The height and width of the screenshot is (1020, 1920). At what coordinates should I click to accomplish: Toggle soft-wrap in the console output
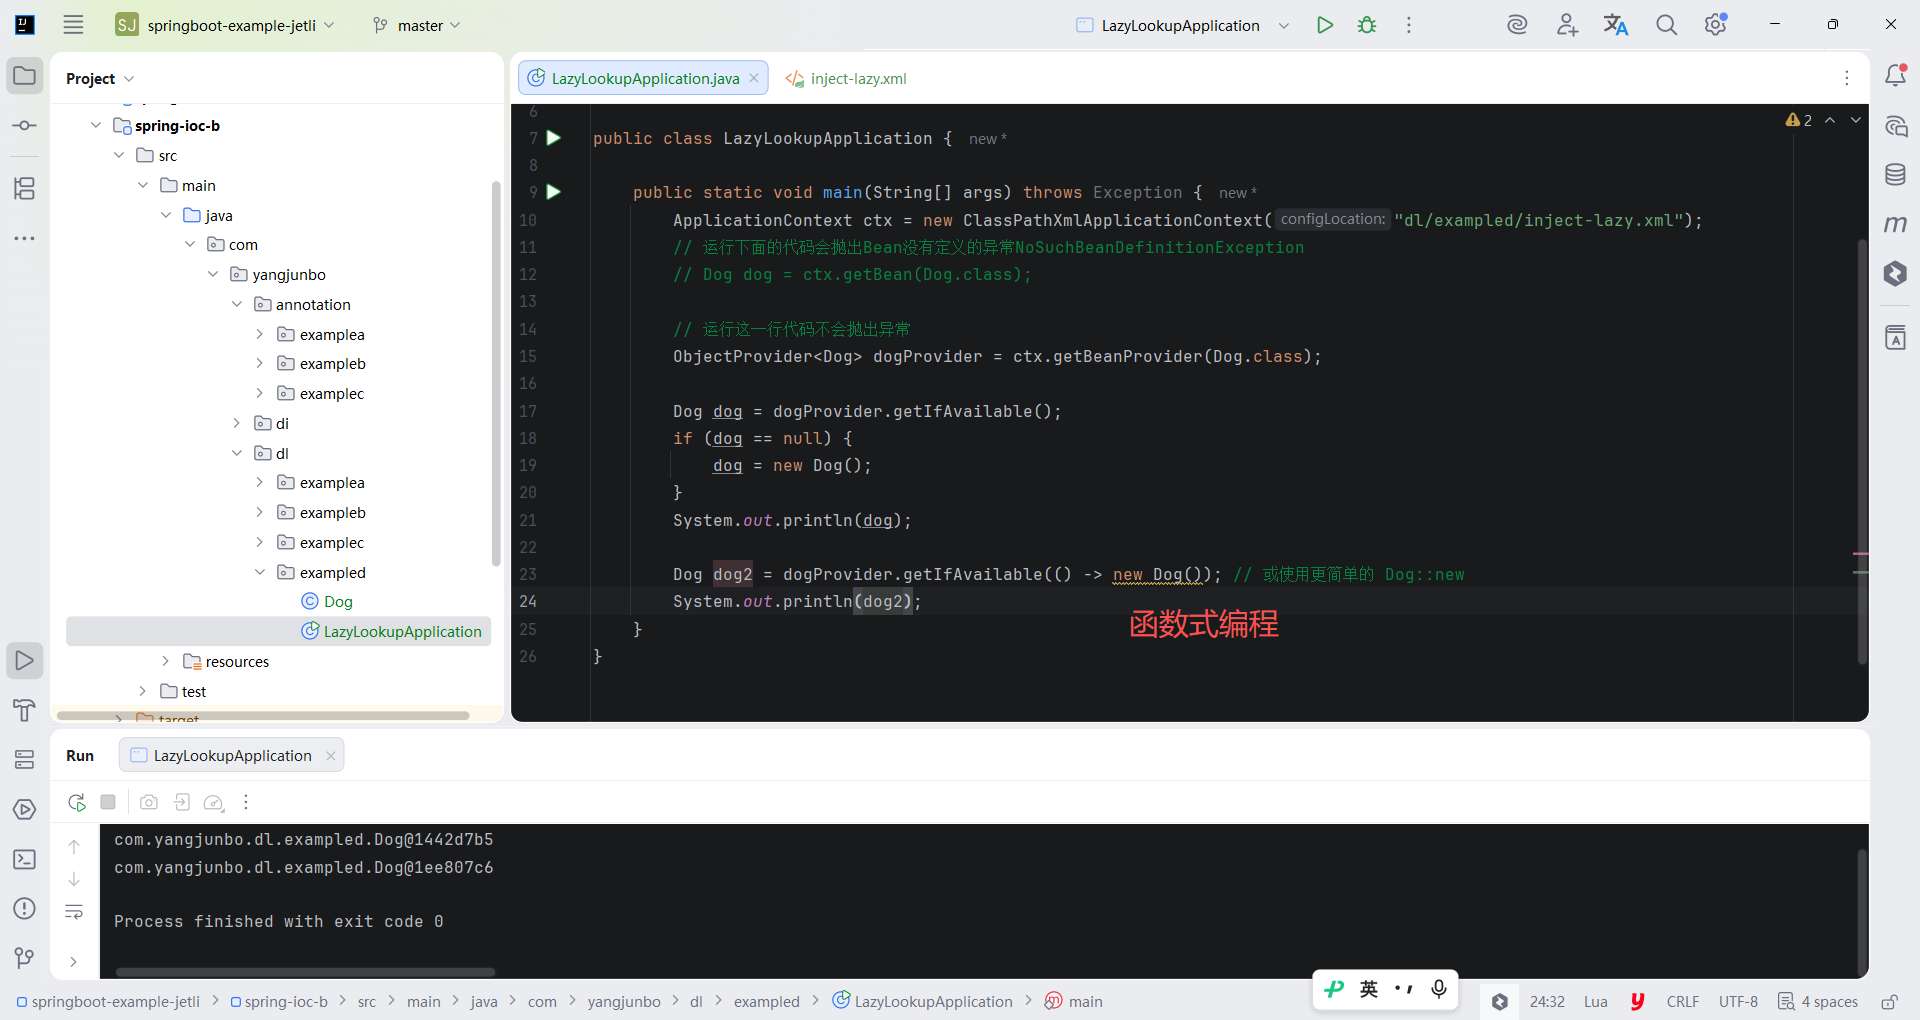[x=74, y=912]
